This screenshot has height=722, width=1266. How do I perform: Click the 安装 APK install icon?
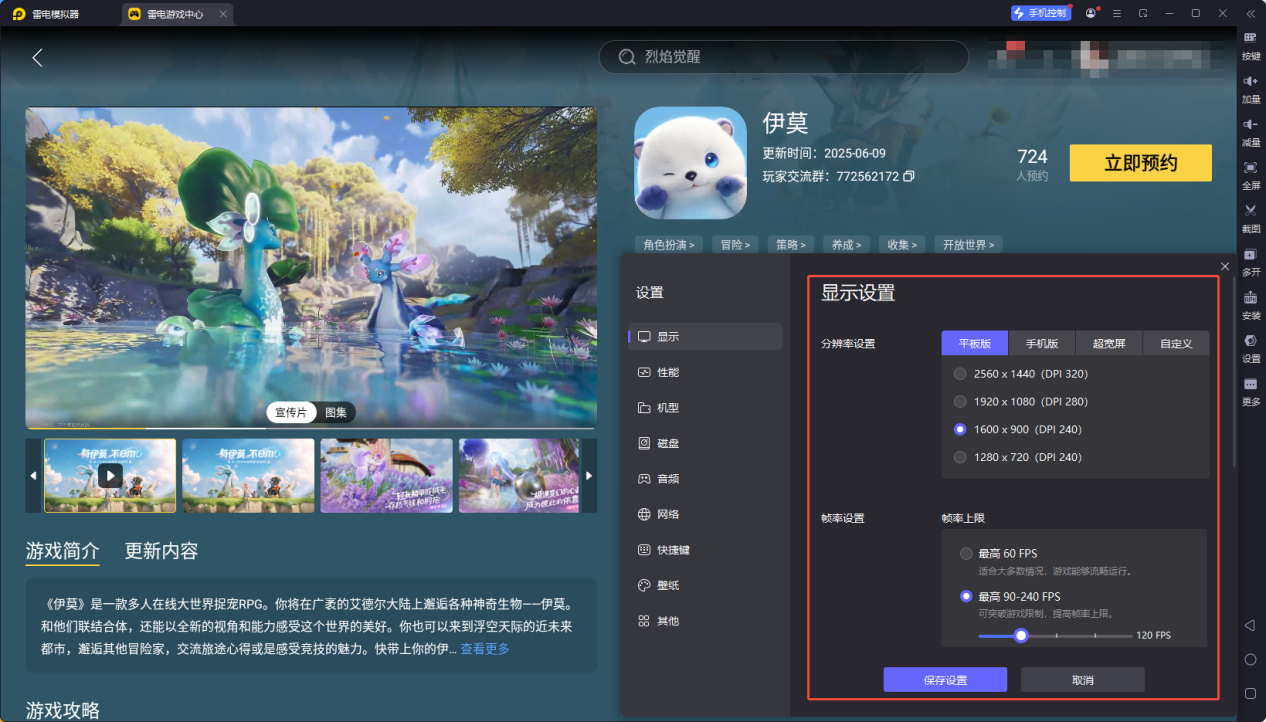[x=1249, y=300]
